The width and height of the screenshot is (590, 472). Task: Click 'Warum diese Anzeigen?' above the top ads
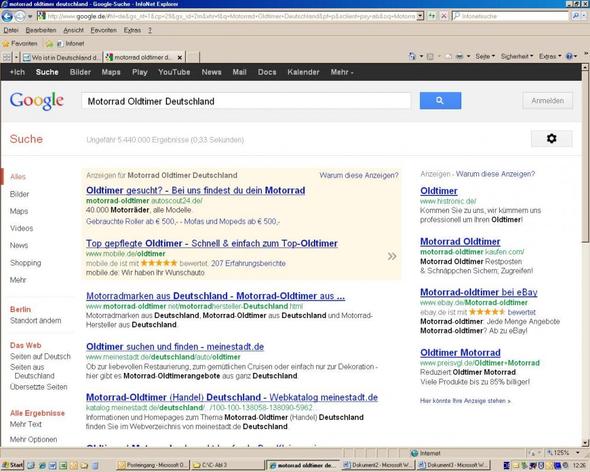point(359,175)
